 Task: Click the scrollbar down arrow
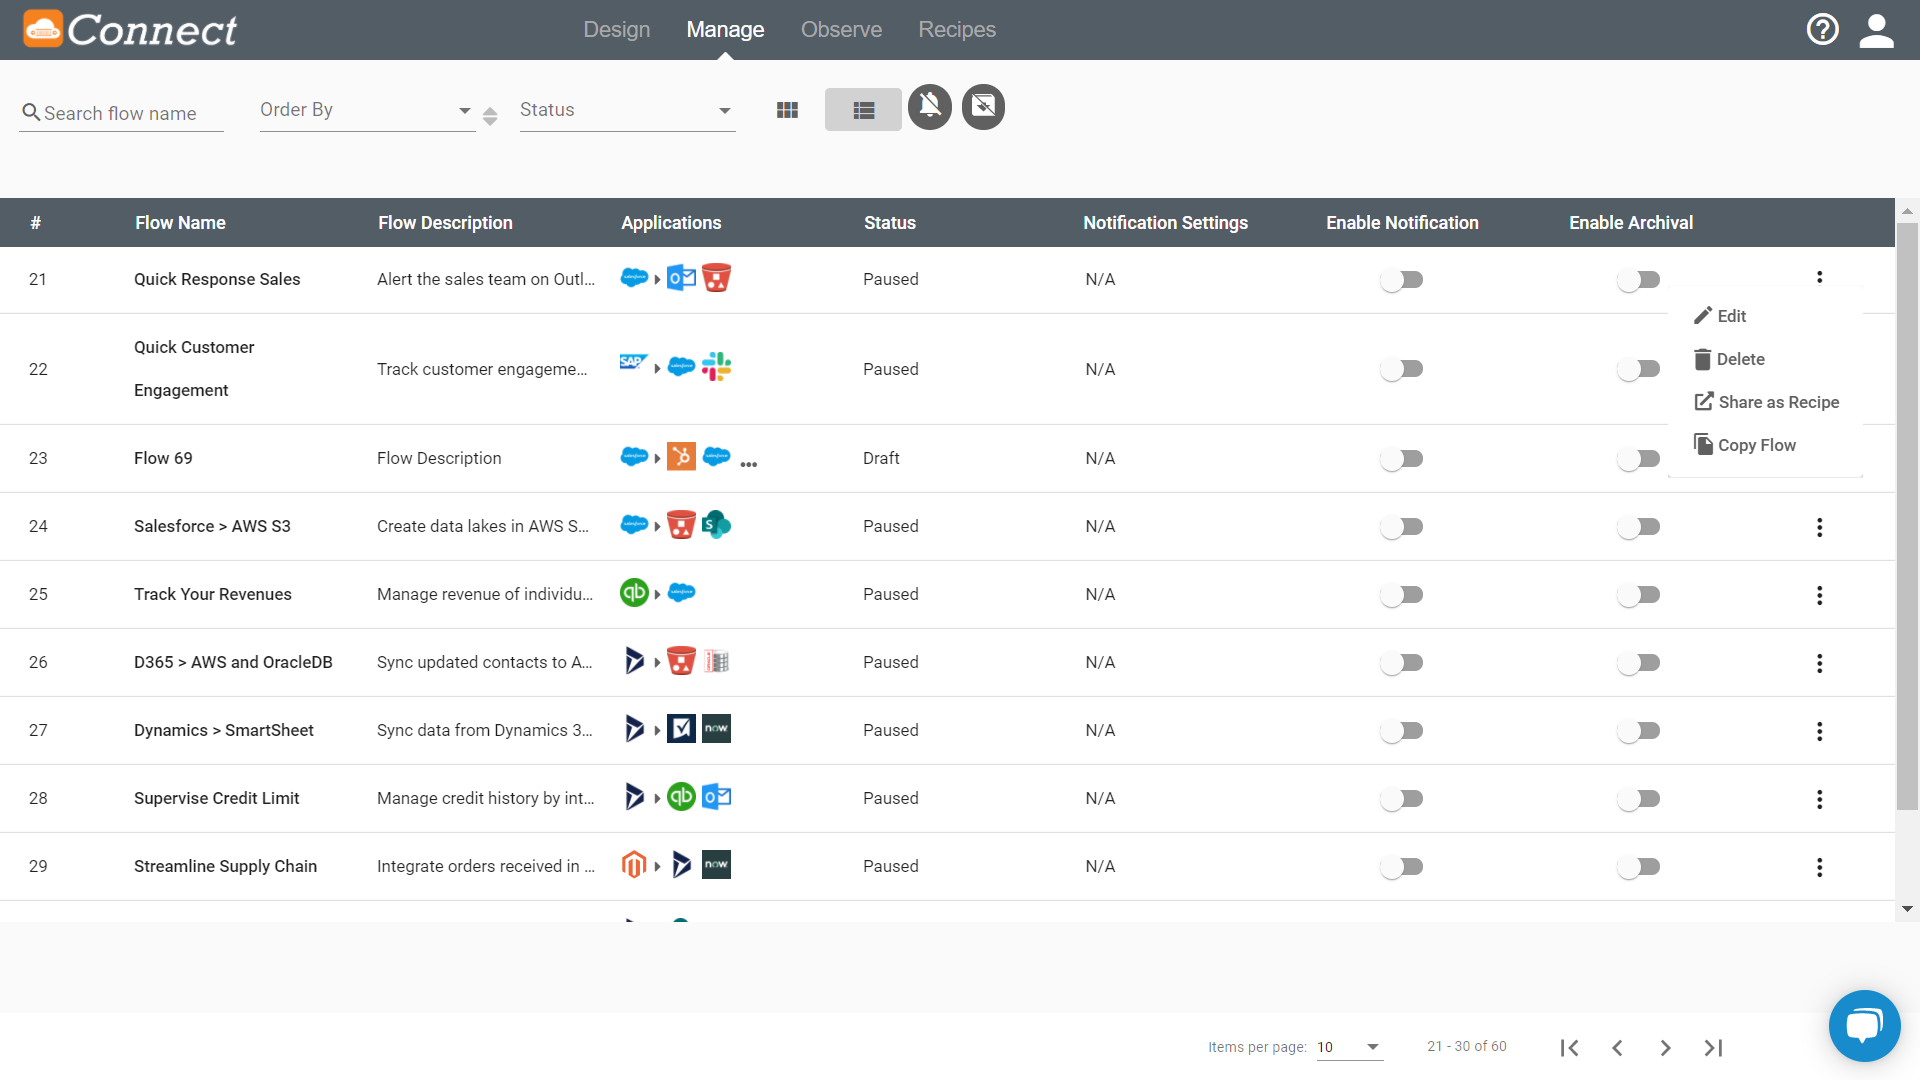[1907, 909]
